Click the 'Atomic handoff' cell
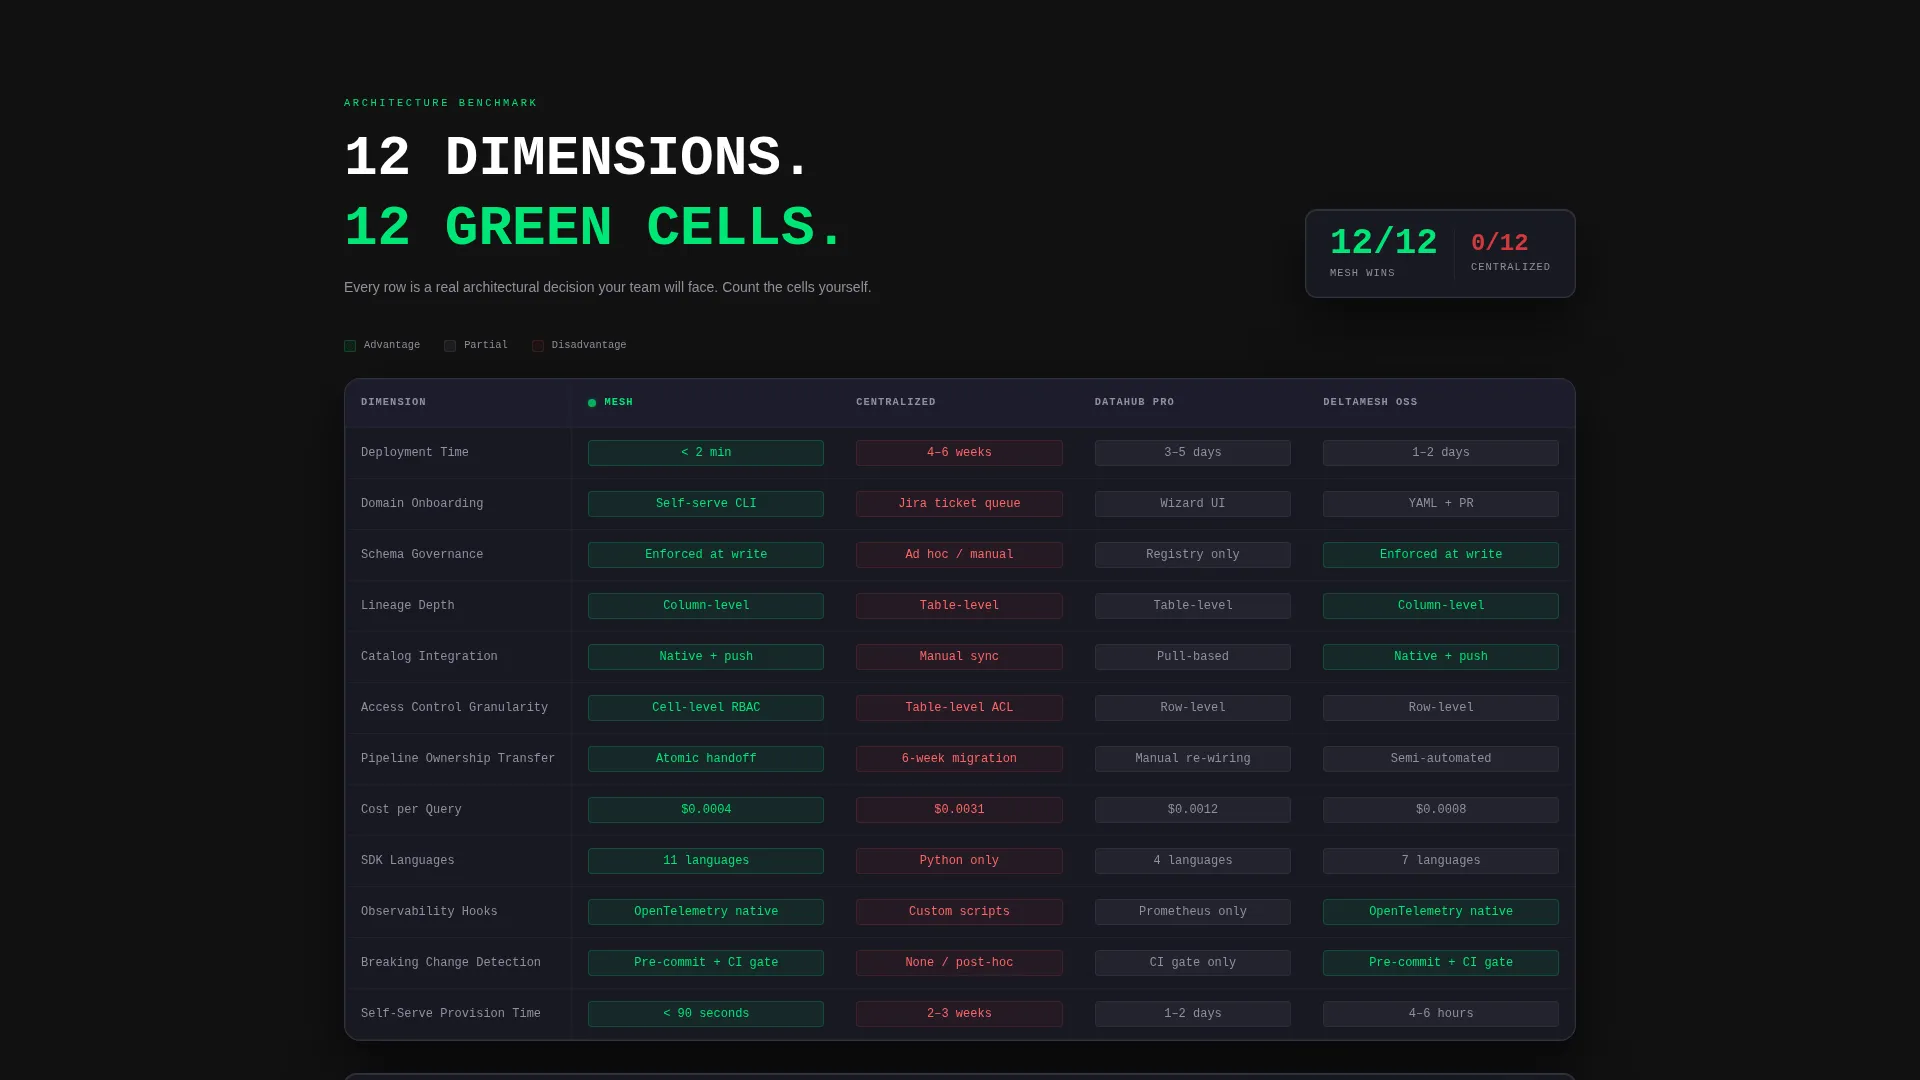Viewport: 1920px width, 1080px height. click(x=706, y=759)
